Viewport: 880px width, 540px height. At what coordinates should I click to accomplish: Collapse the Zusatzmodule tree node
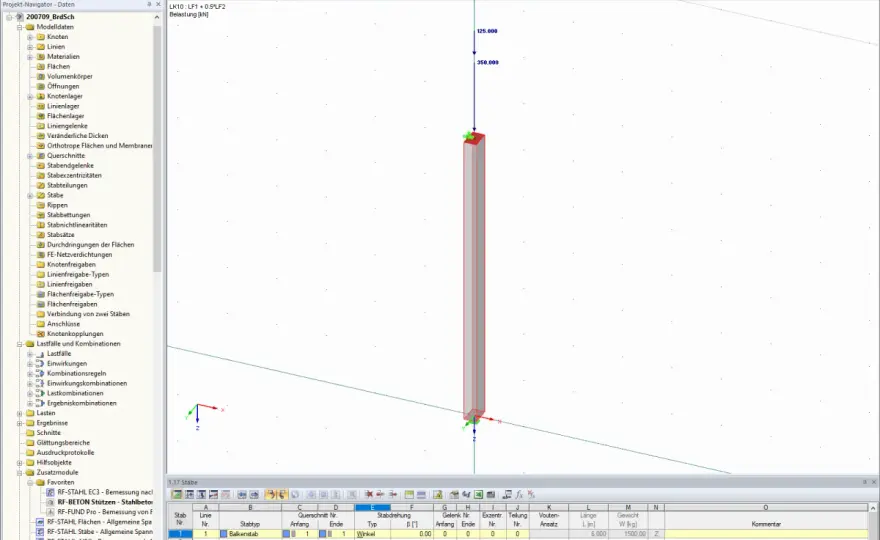20,473
